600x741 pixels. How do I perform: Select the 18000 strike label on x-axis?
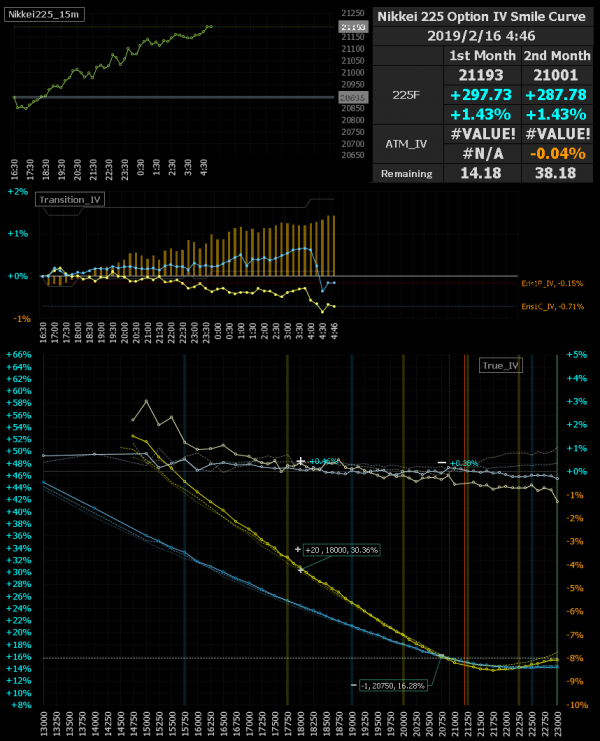pyautogui.click(x=300, y=723)
